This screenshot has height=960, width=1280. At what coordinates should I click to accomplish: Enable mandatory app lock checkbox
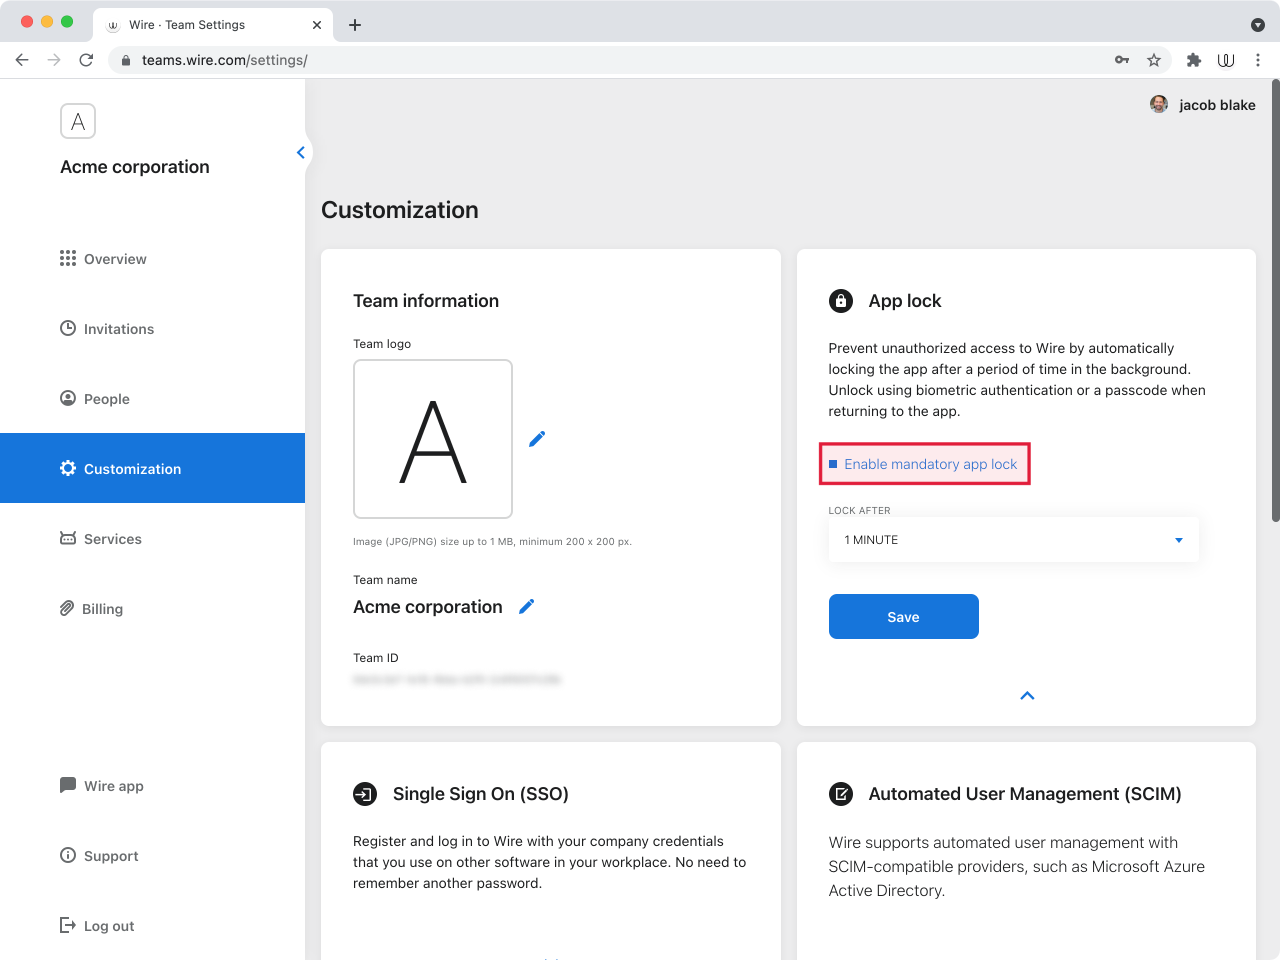pos(833,464)
